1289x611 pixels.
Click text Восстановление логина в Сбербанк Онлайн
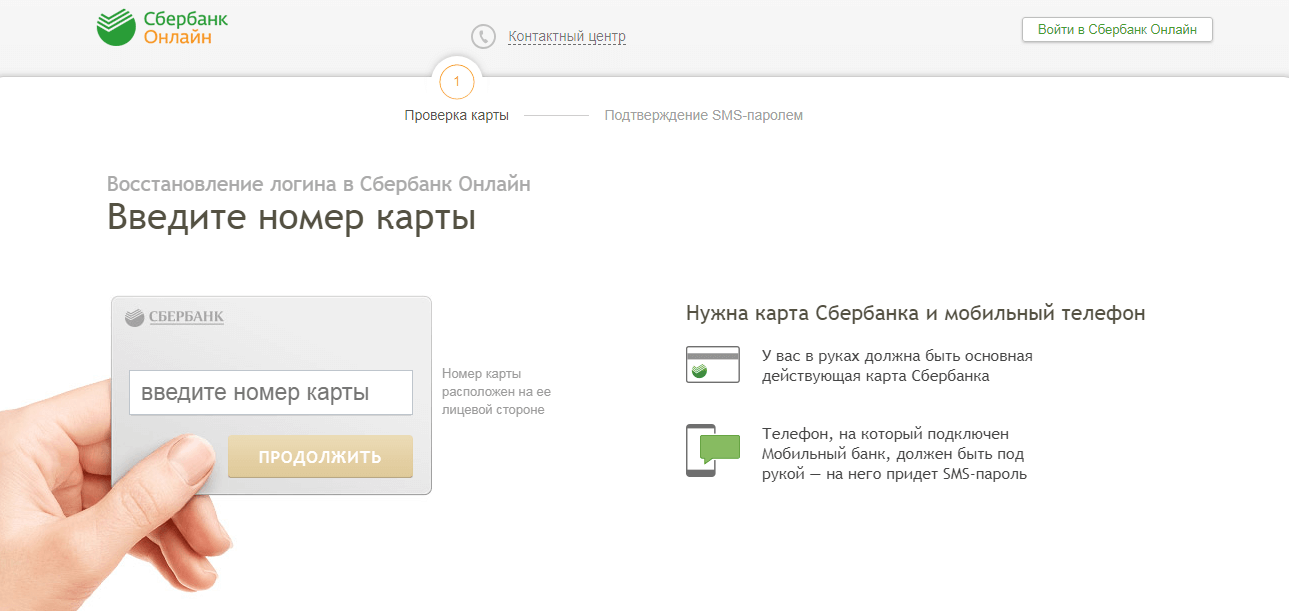[x=319, y=184]
